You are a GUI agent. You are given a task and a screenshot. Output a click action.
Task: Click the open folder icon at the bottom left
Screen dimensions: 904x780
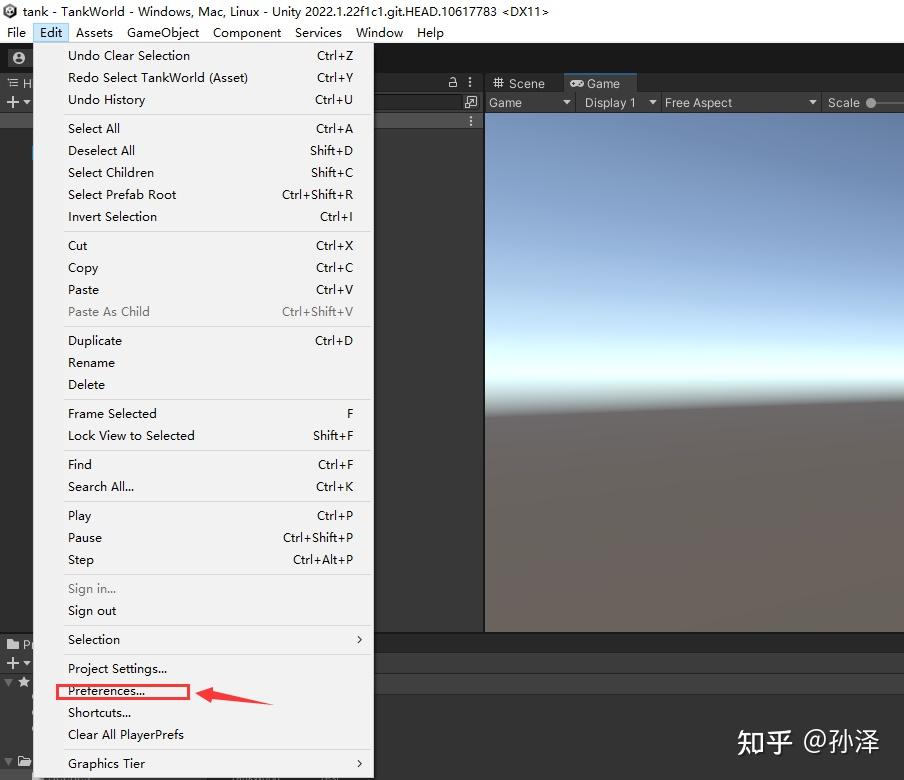[25, 762]
